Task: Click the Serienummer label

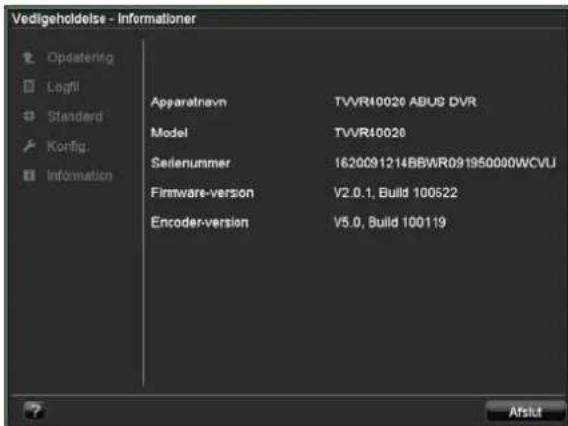Action: [x=191, y=163]
